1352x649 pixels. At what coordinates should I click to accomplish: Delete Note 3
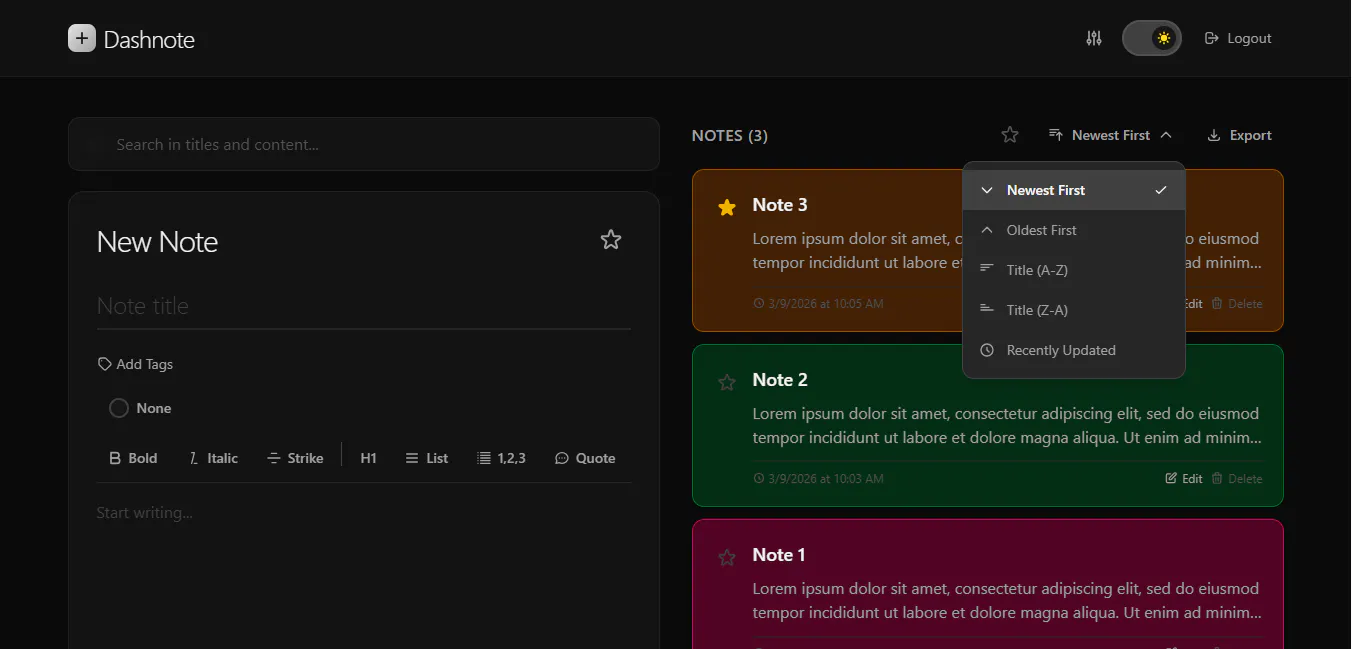[1237, 303]
